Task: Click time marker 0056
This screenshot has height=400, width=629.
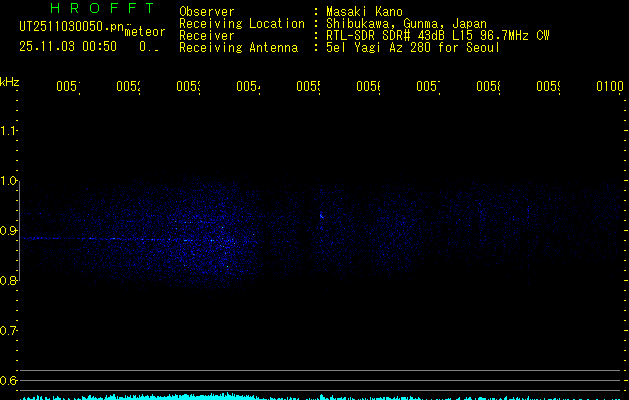Action: coord(368,86)
